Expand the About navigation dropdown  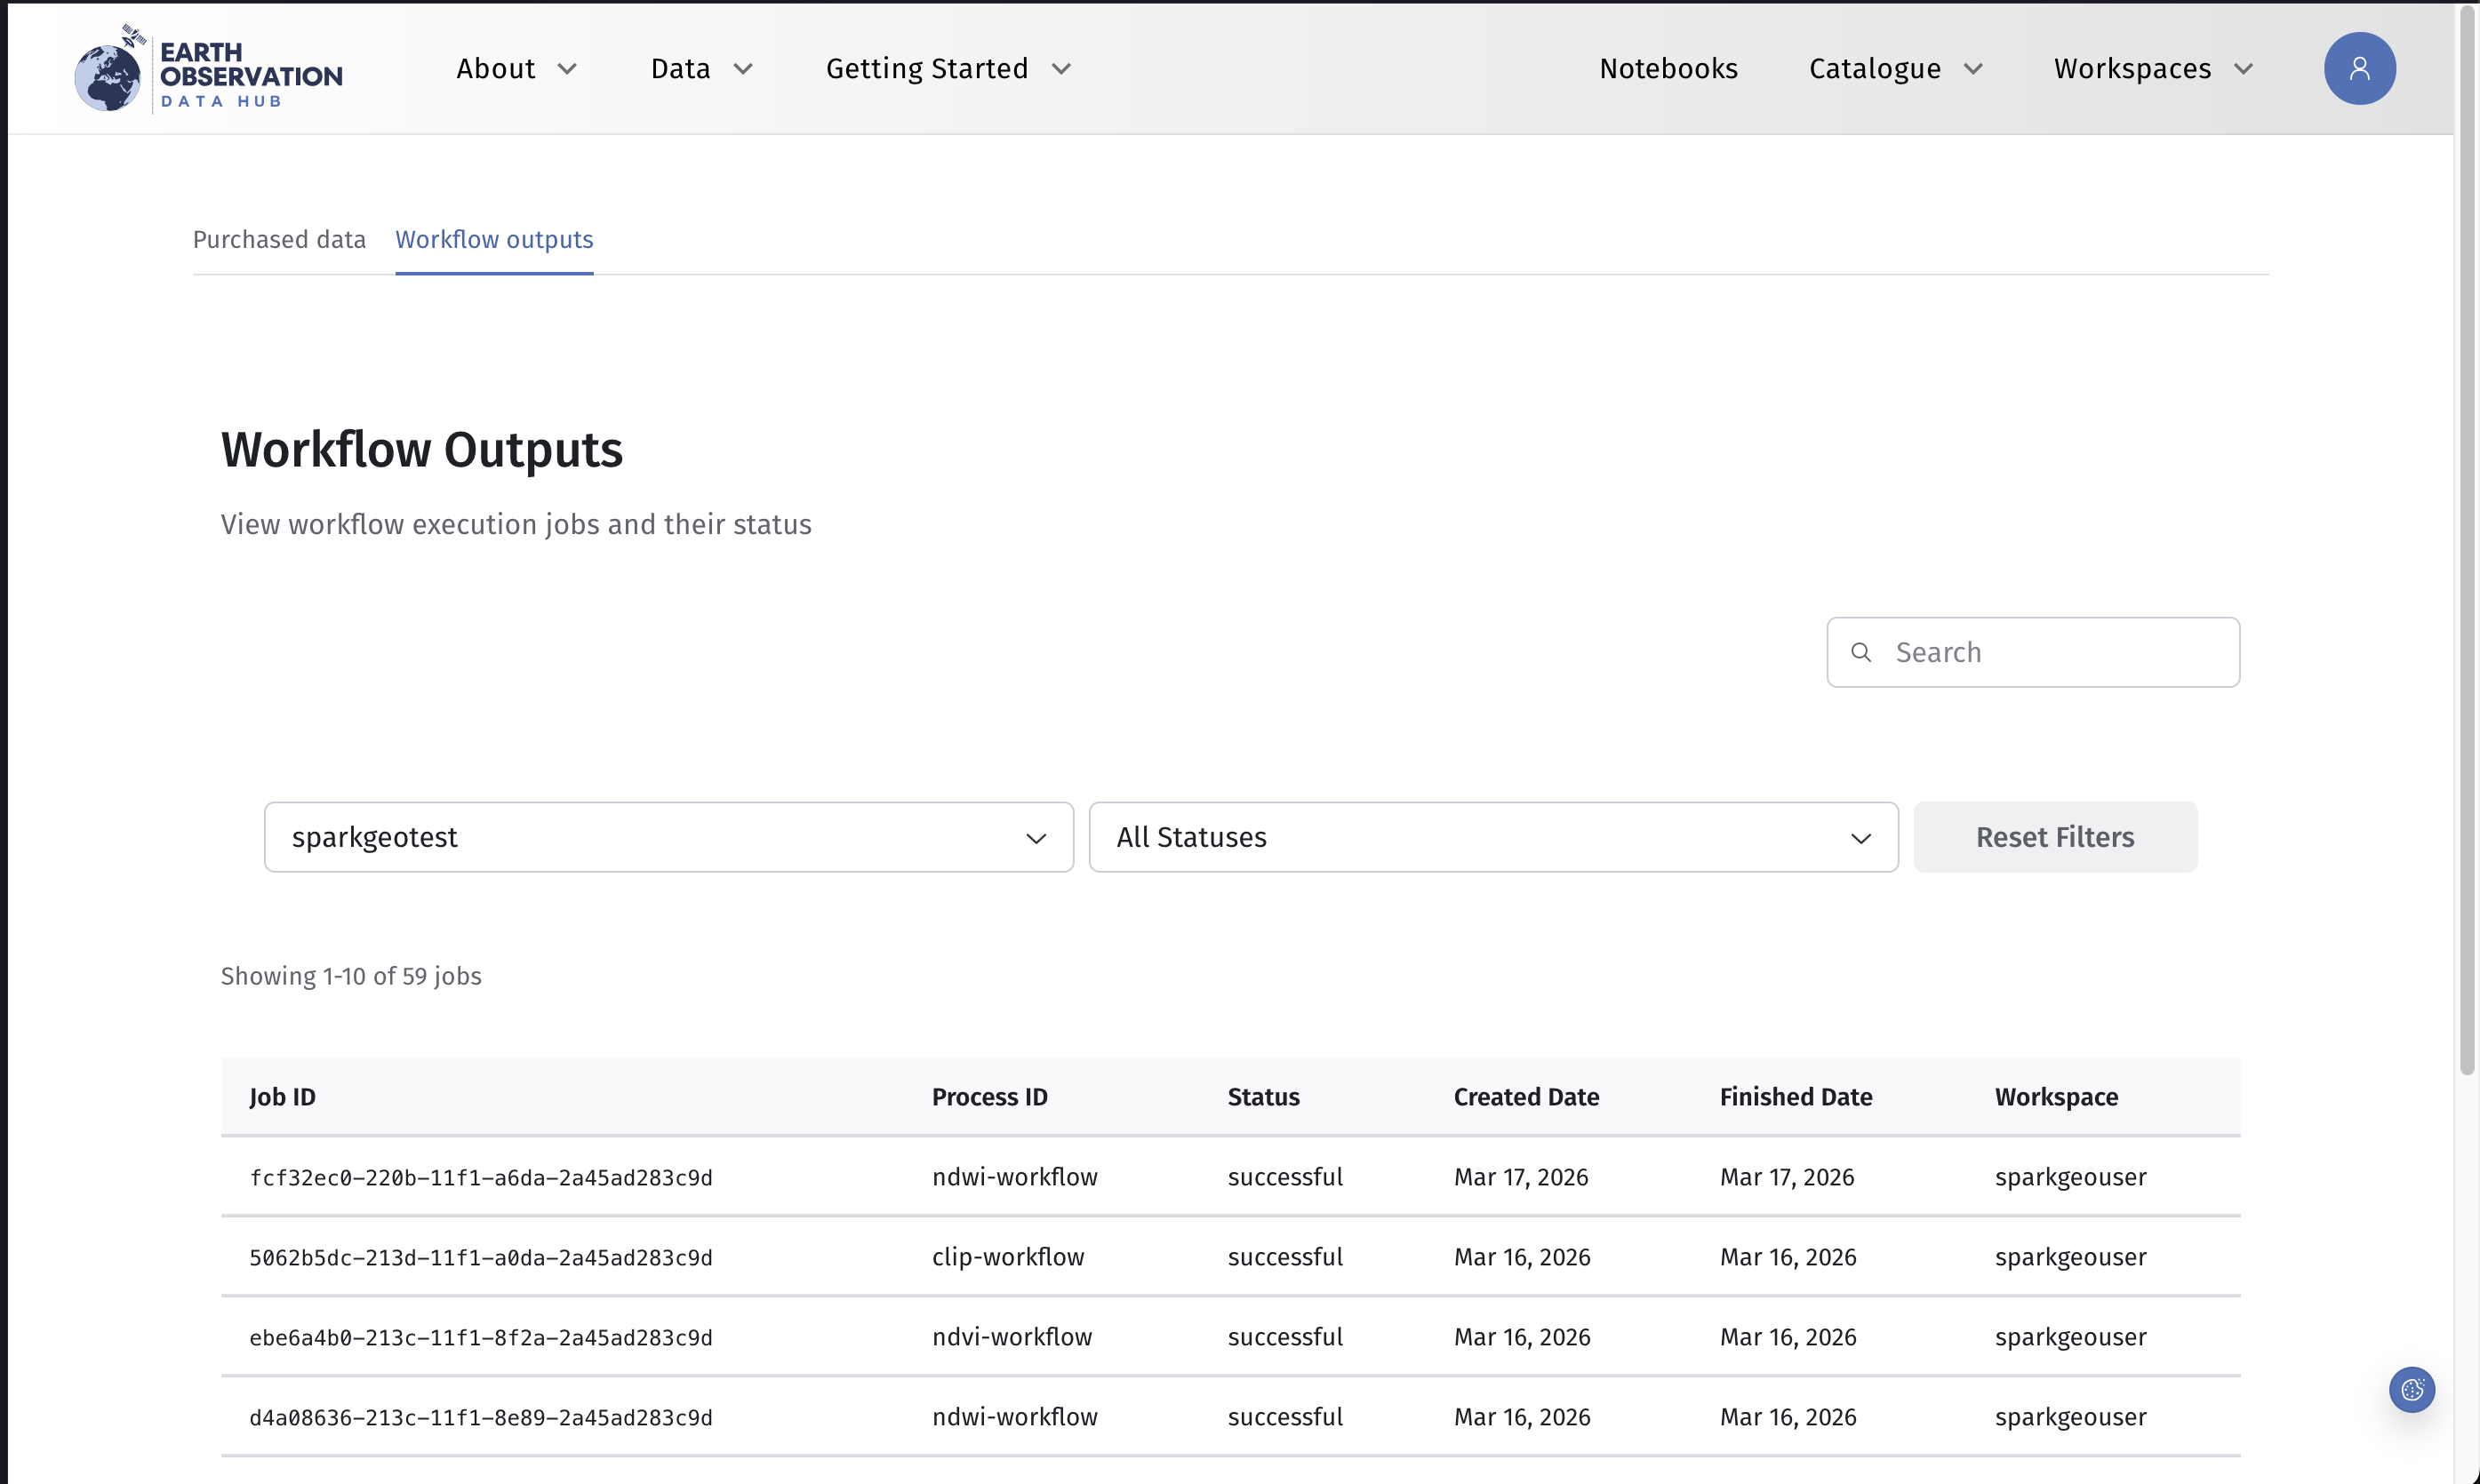tap(517, 68)
